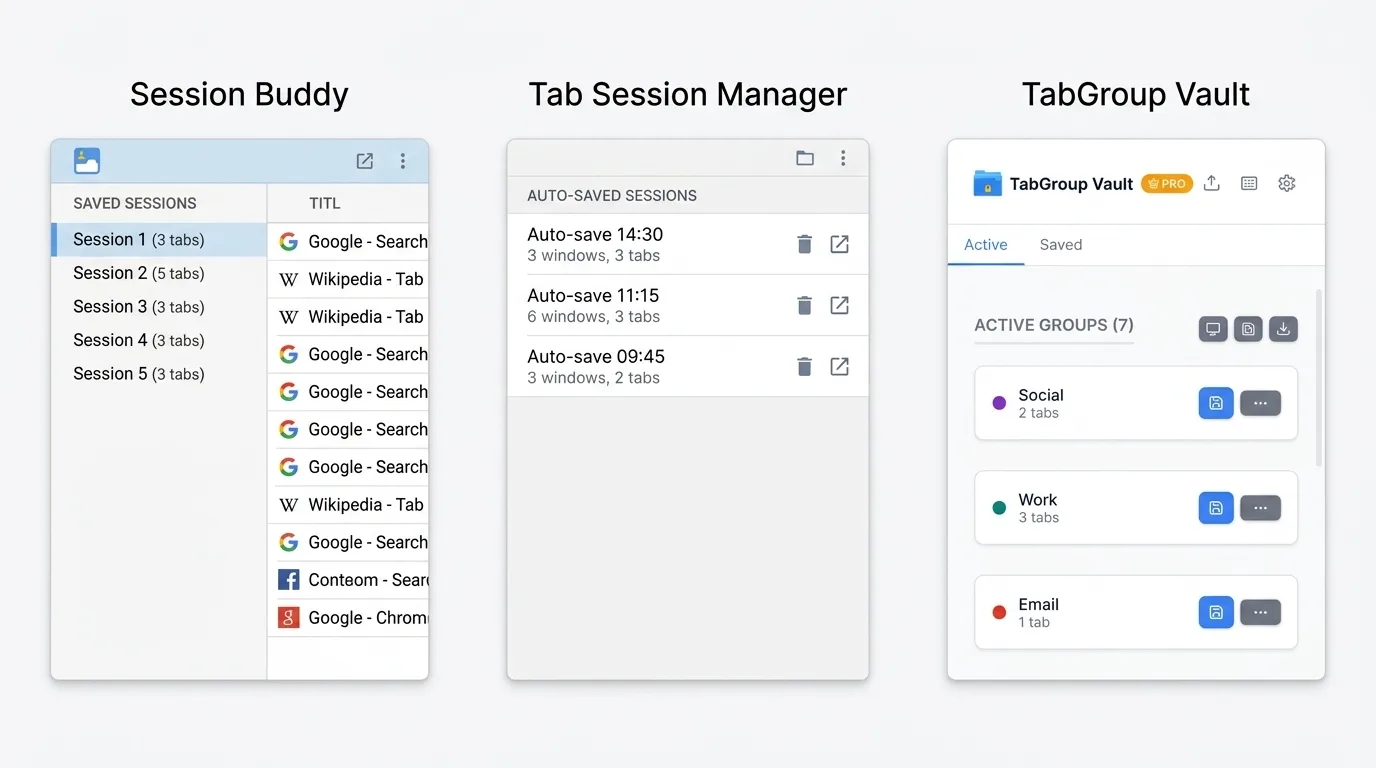
Task: Click the download icon beside Active Groups
Action: coord(1284,328)
